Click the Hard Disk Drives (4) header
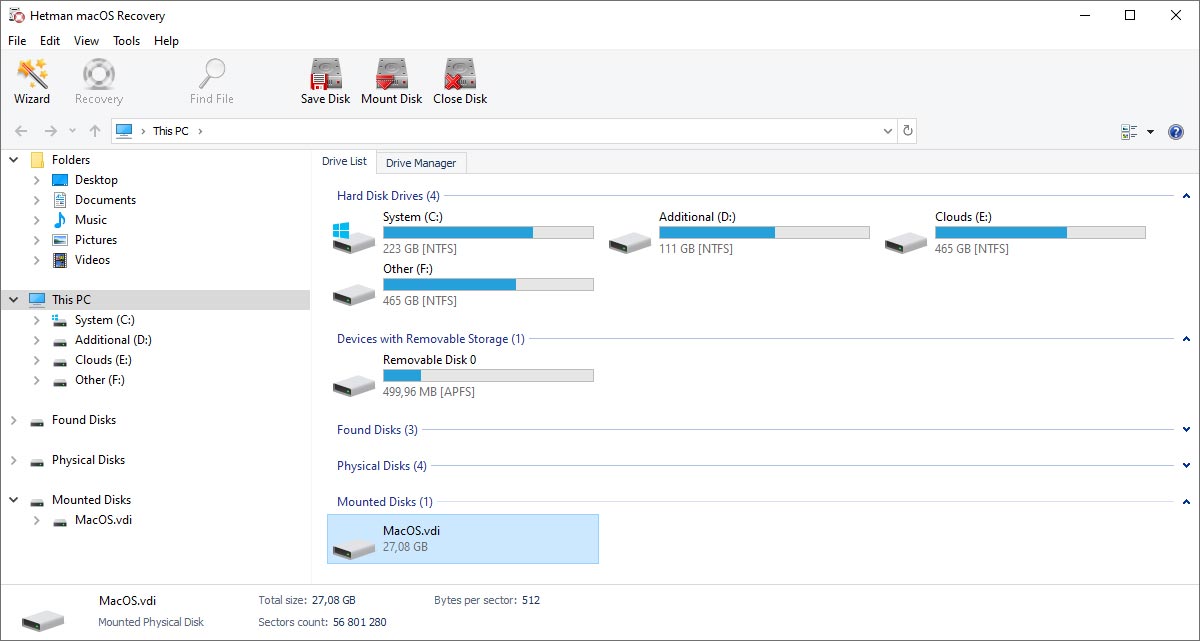The height and width of the screenshot is (641, 1200). pos(388,196)
